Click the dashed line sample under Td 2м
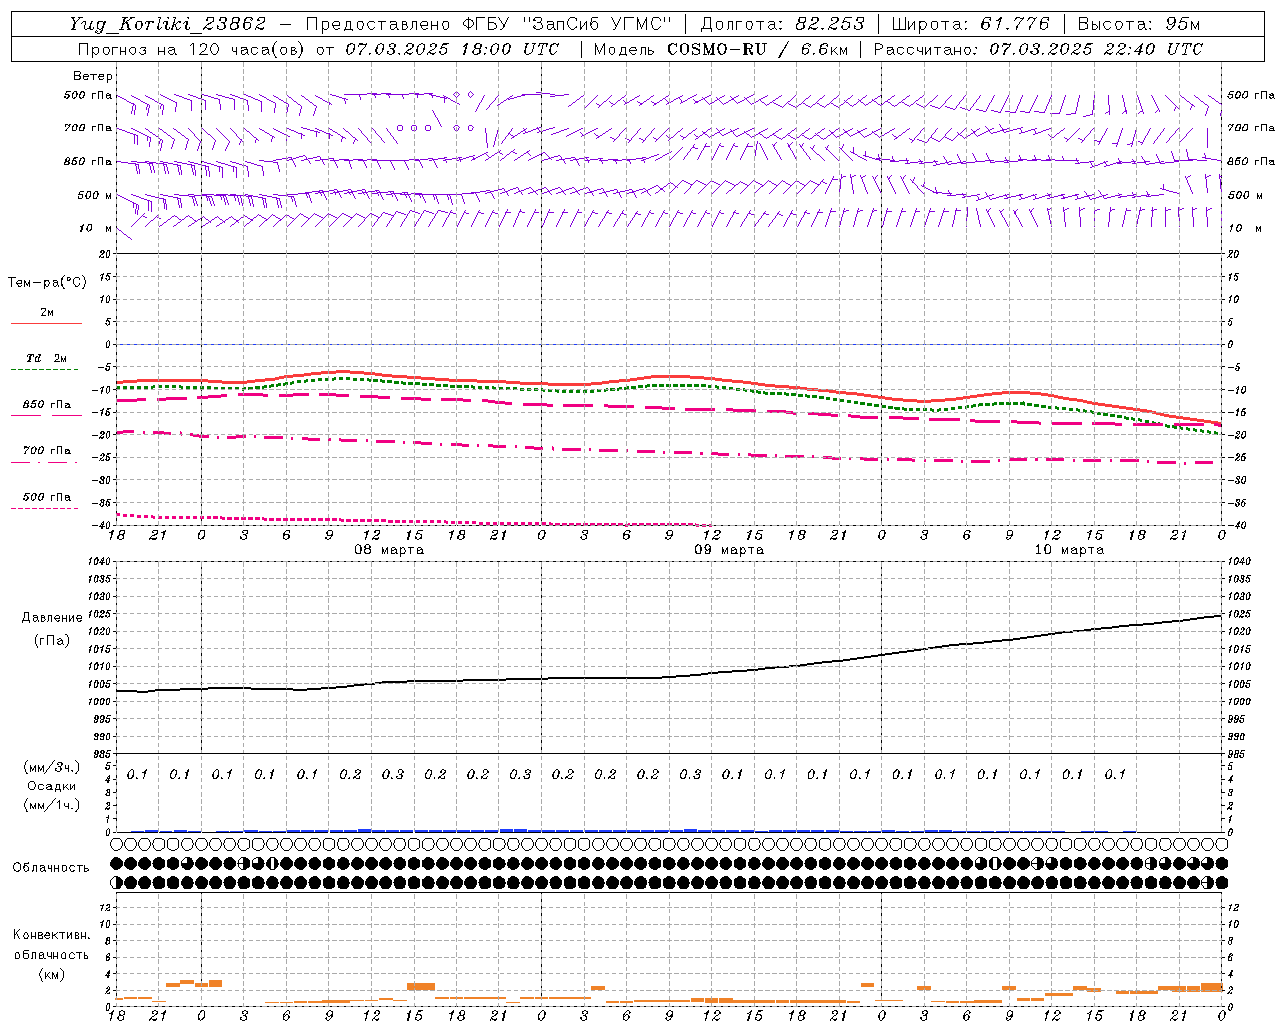 point(45,370)
